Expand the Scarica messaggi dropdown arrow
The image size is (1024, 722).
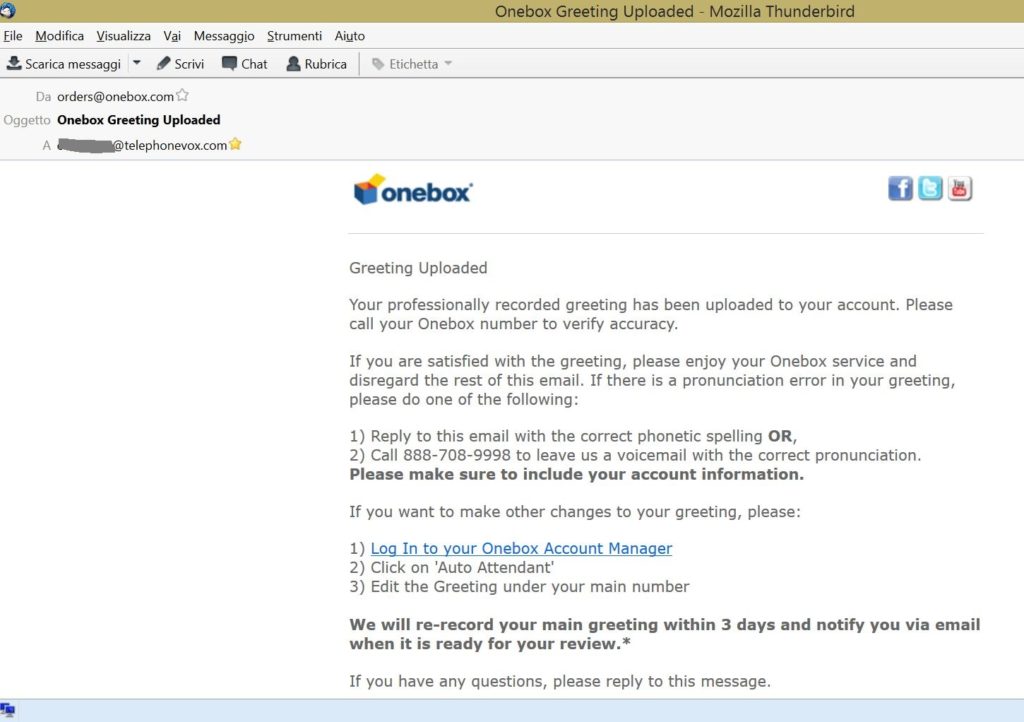click(x=137, y=63)
